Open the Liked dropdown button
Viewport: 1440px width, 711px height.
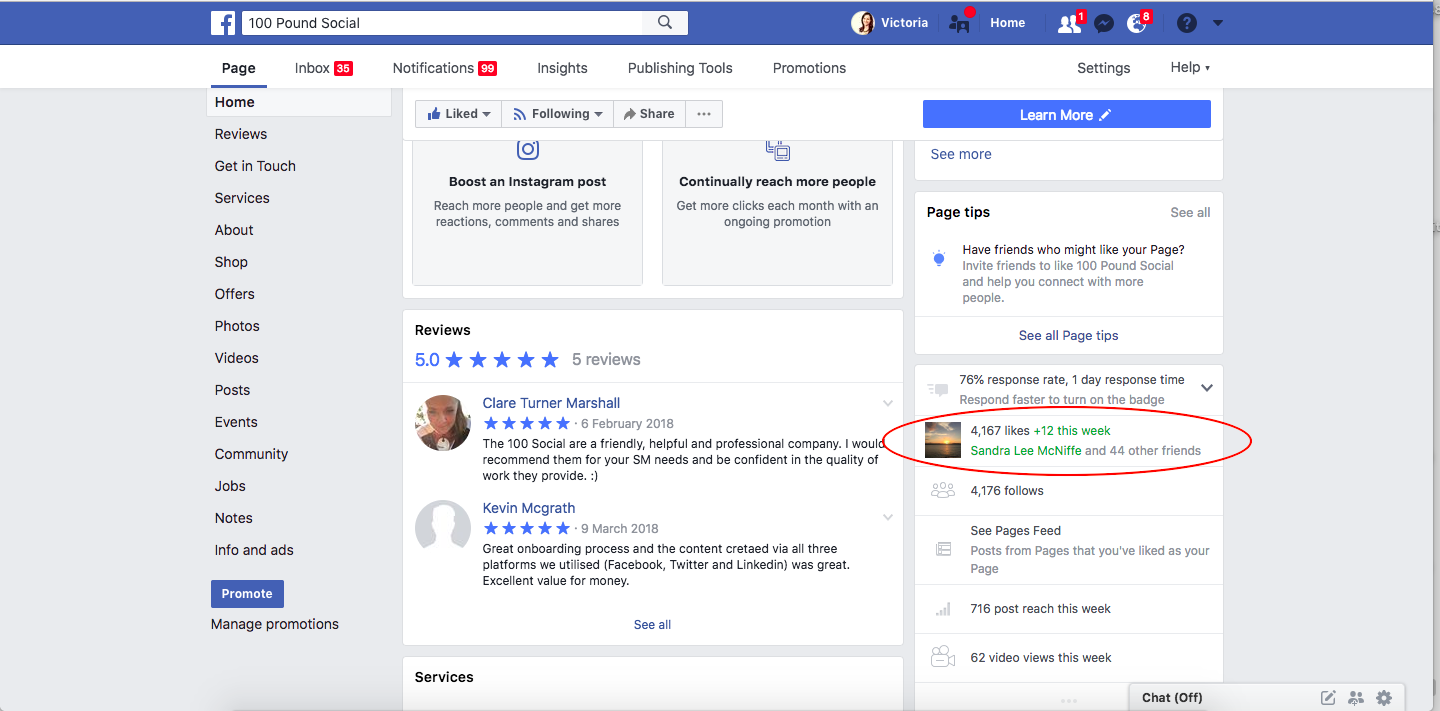458,114
